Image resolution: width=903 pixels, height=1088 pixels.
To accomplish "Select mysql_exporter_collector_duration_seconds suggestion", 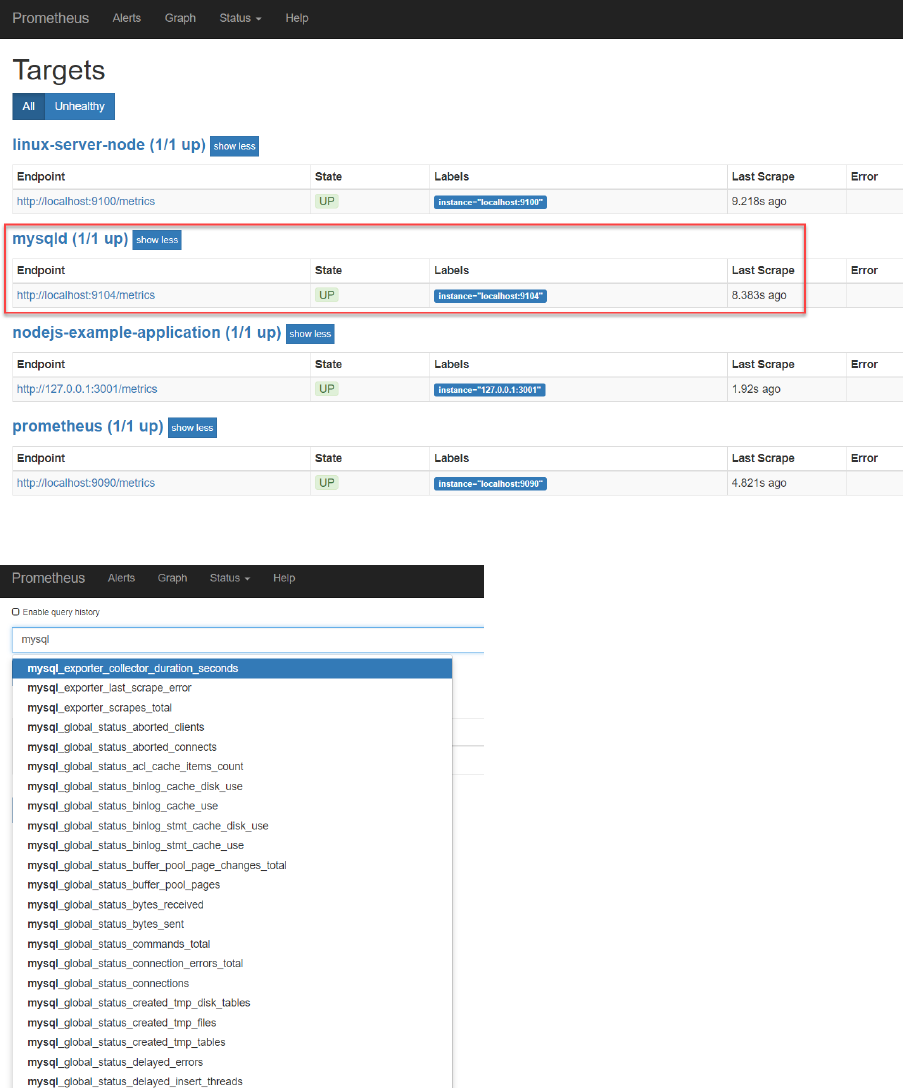I will point(233,668).
